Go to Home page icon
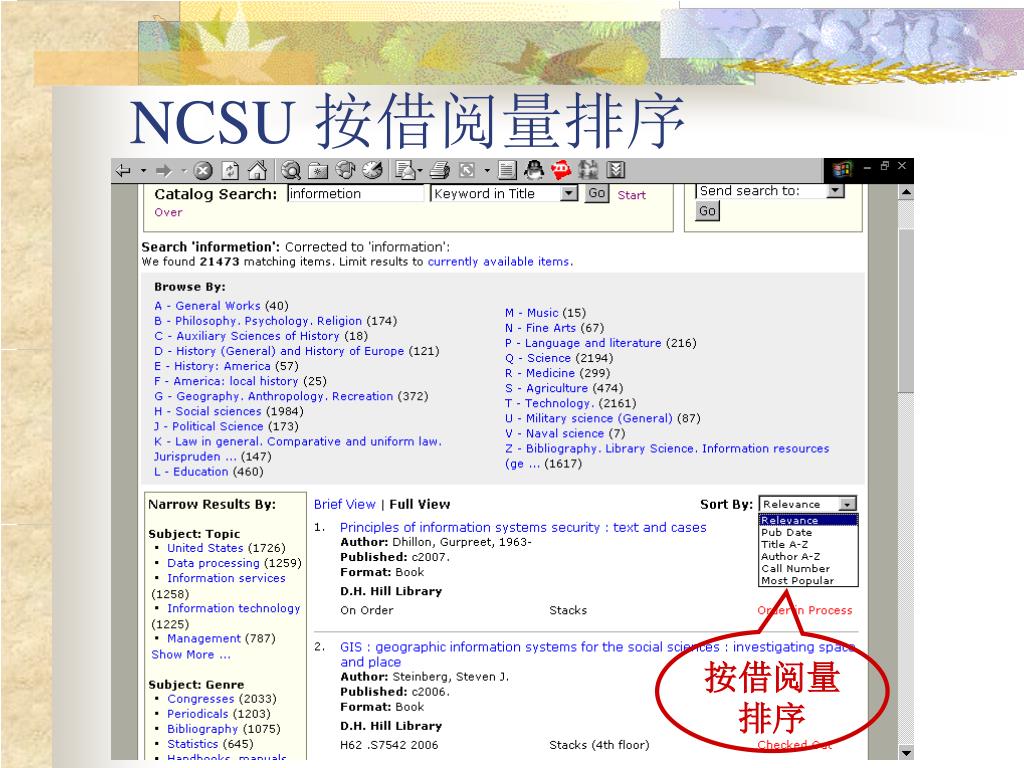The width and height of the screenshot is (1024, 768). [257, 170]
